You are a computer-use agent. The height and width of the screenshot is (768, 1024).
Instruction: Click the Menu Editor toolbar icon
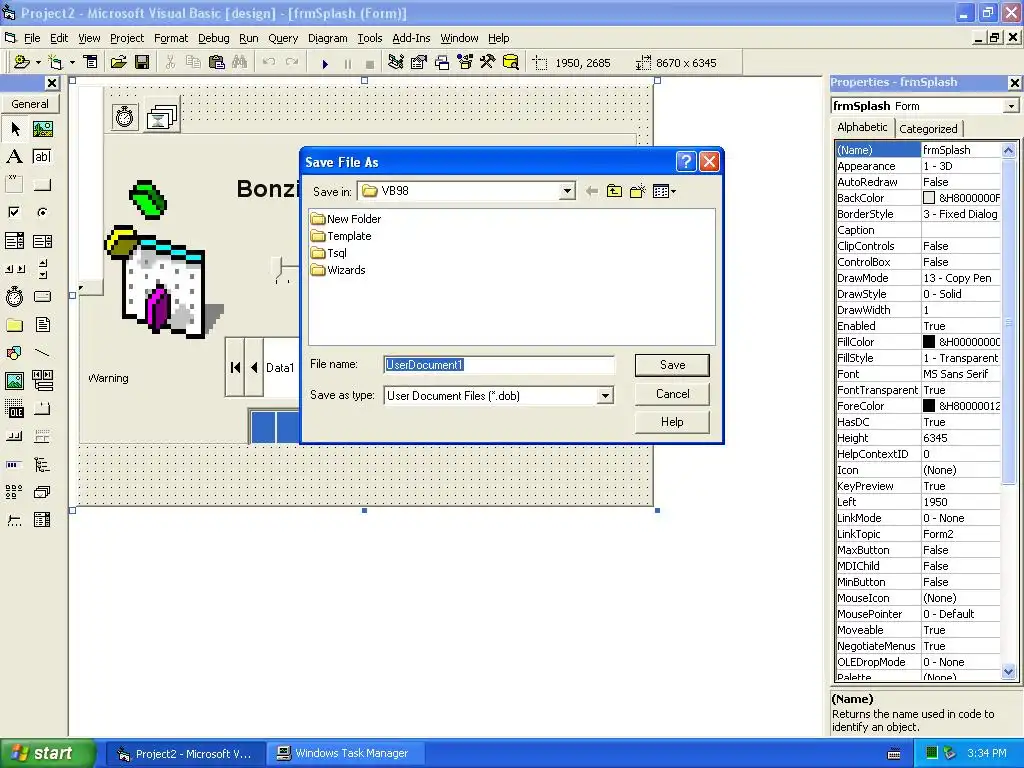(91, 62)
